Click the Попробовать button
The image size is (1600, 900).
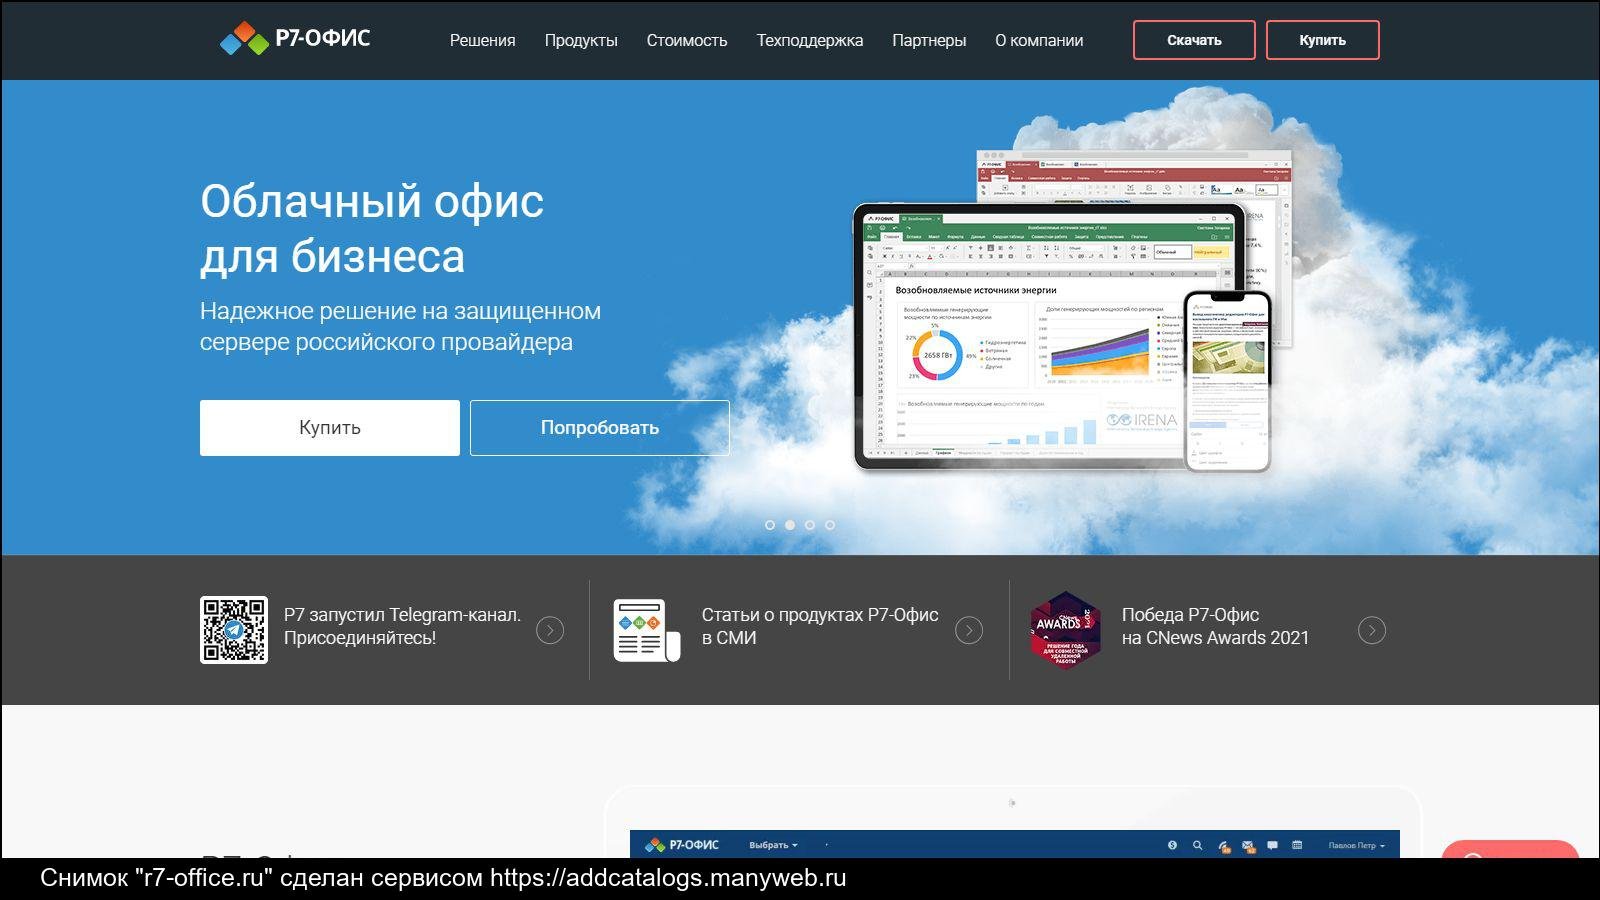[x=600, y=428]
